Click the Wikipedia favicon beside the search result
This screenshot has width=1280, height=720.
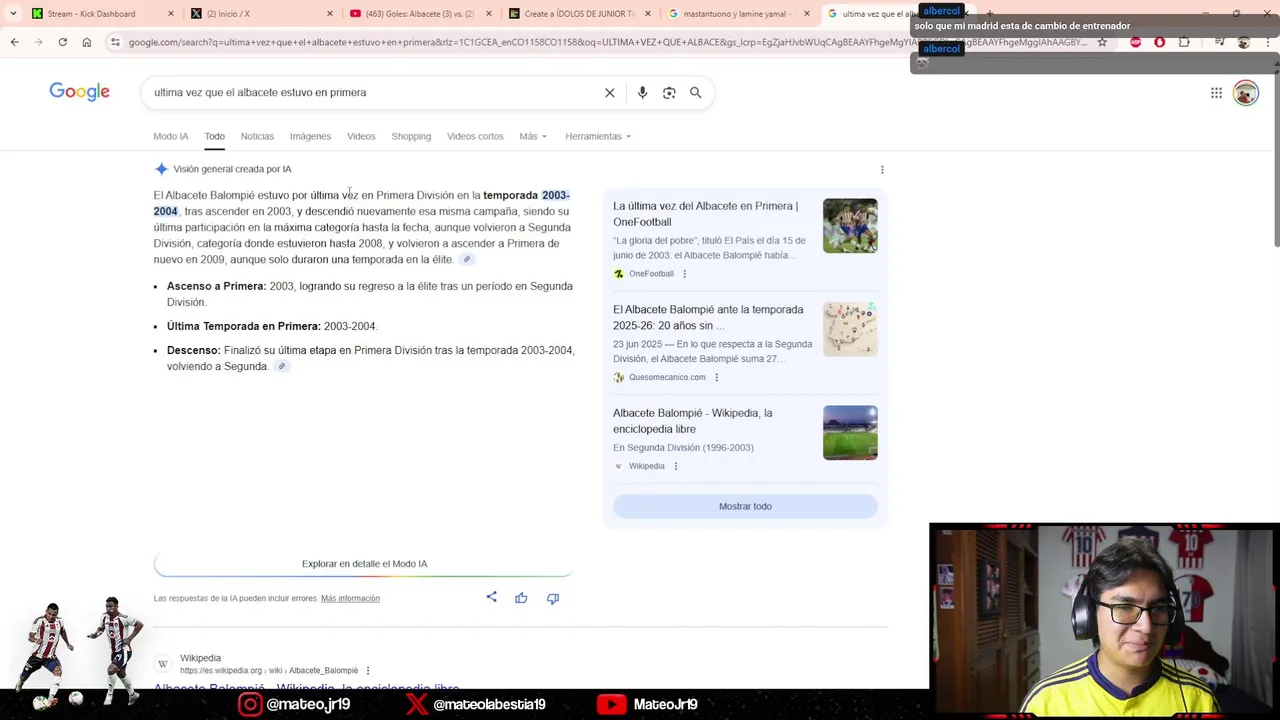tap(163, 664)
